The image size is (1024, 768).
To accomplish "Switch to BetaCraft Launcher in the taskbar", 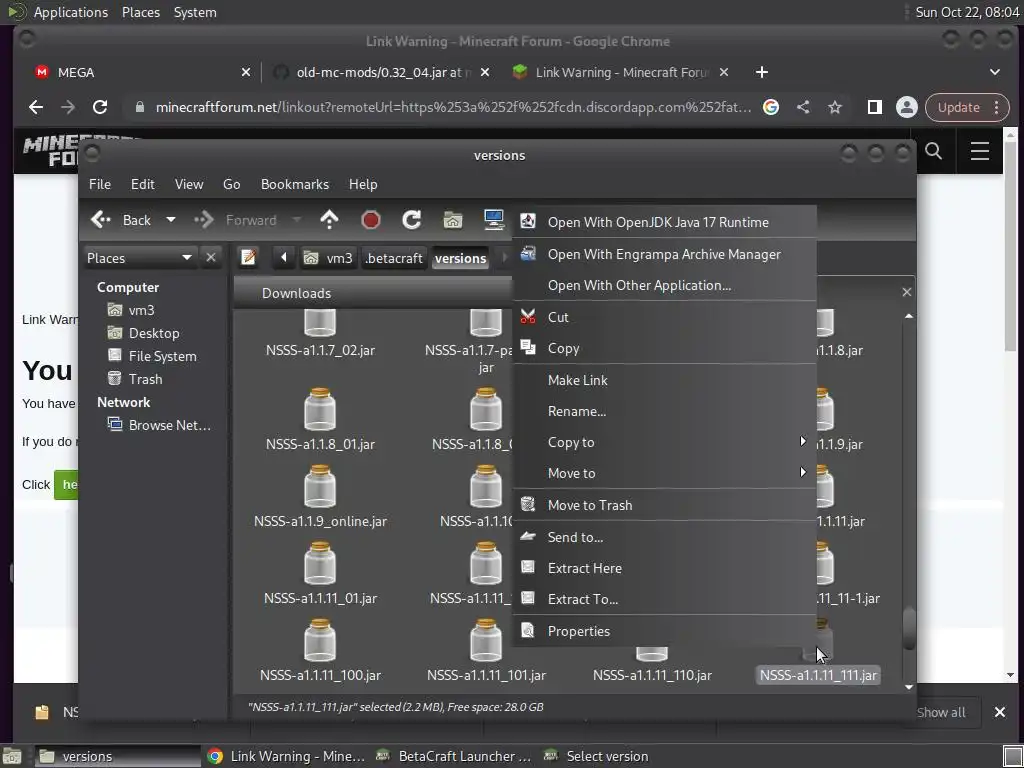I will point(455,756).
